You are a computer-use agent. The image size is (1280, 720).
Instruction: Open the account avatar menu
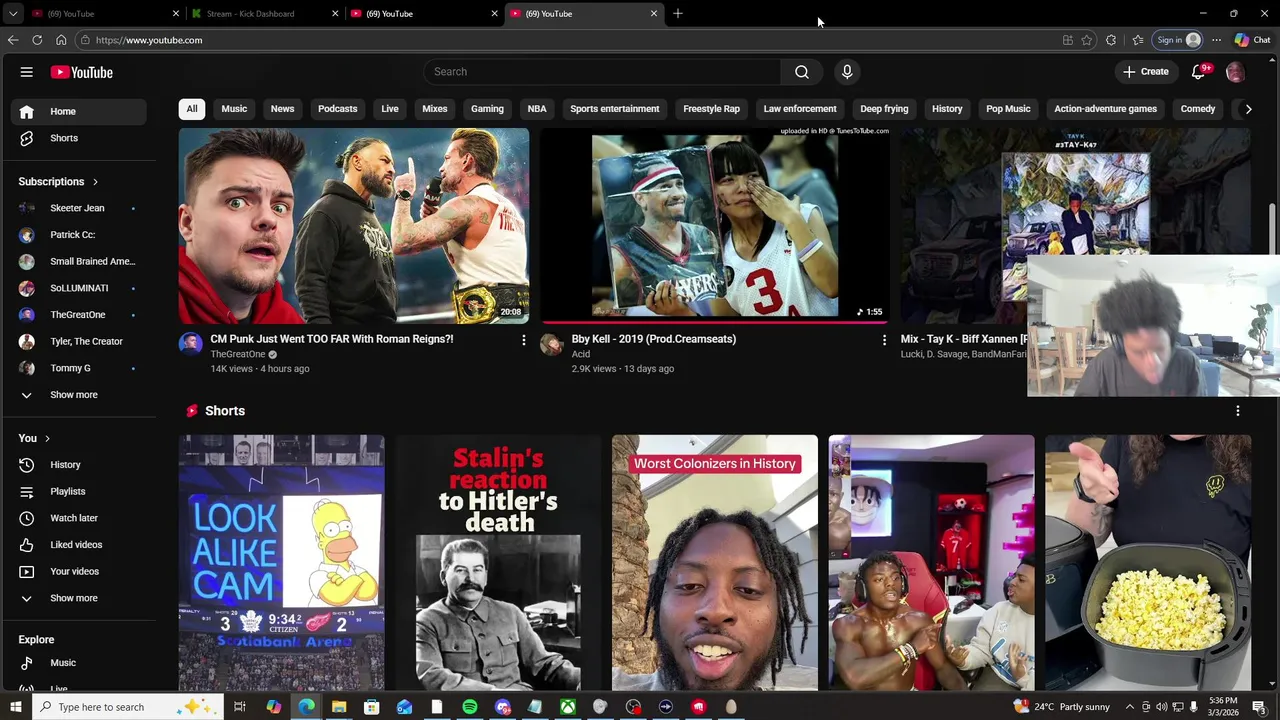point(1235,72)
